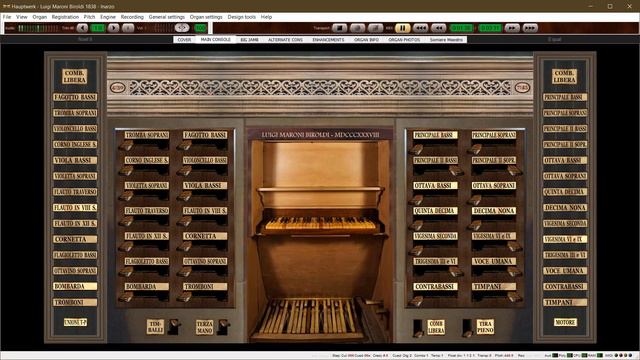The image size is (640, 360).
Task: Click the audio level meter in the toolbar
Action: coord(39,28)
